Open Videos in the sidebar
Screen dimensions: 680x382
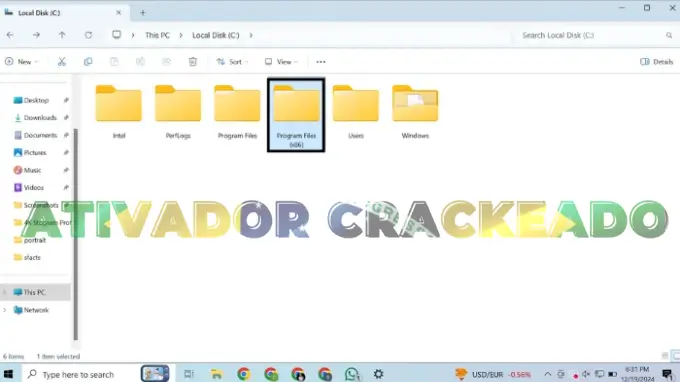click(33, 187)
